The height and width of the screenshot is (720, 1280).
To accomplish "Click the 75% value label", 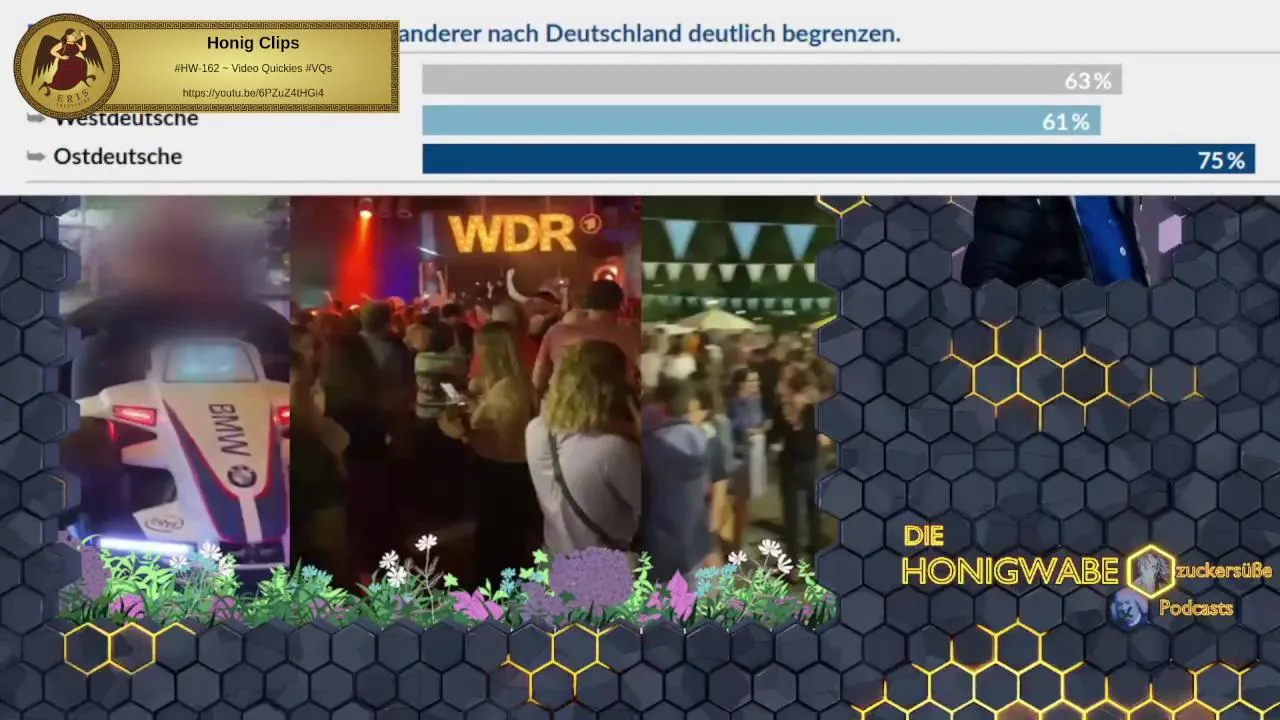I will [1221, 160].
